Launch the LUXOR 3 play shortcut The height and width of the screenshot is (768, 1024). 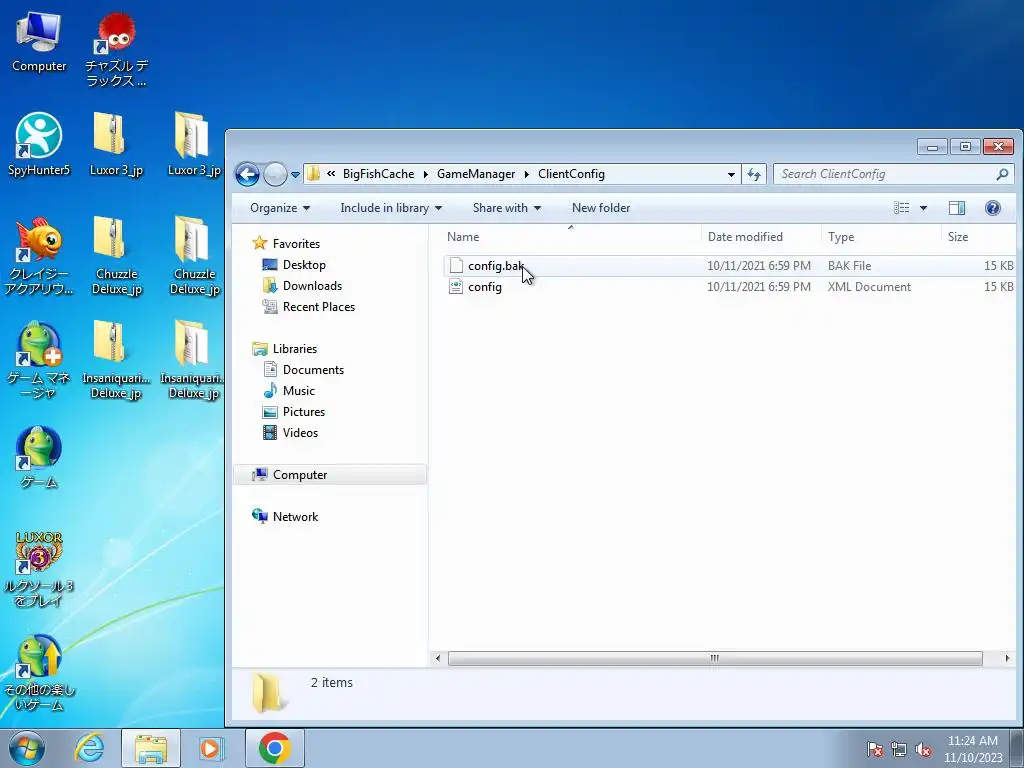click(x=39, y=568)
